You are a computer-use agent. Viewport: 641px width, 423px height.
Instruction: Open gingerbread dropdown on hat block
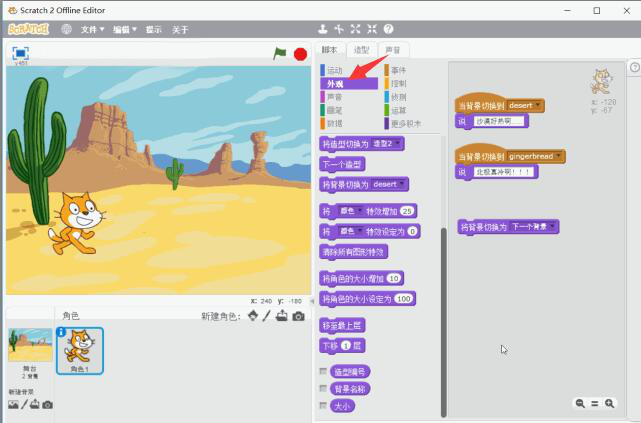click(x=535, y=156)
